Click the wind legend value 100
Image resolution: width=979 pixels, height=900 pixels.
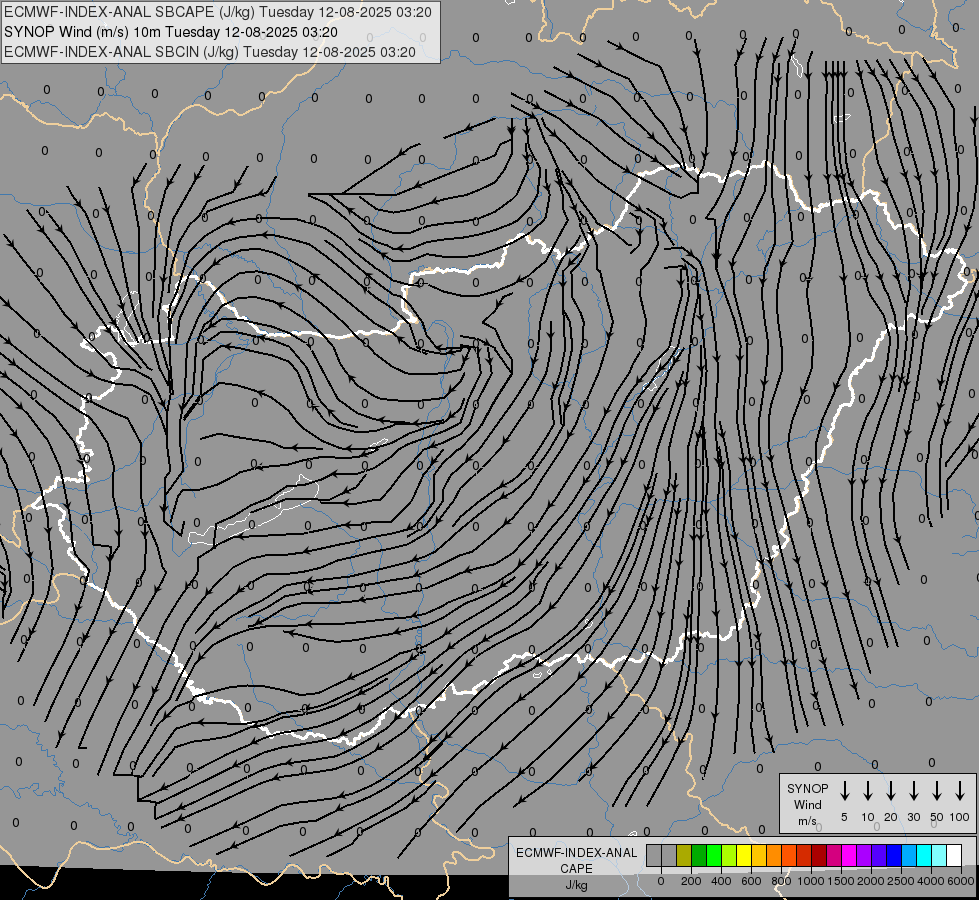pos(960,817)
